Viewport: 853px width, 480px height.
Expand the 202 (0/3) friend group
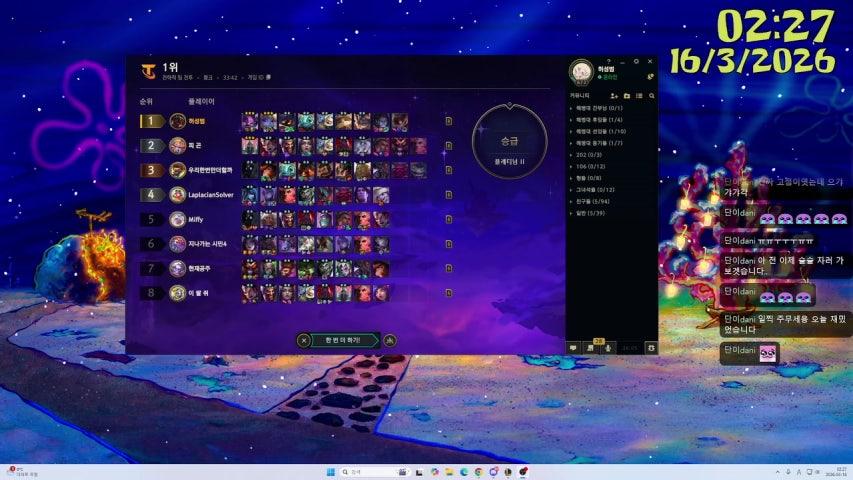(590, 155)
